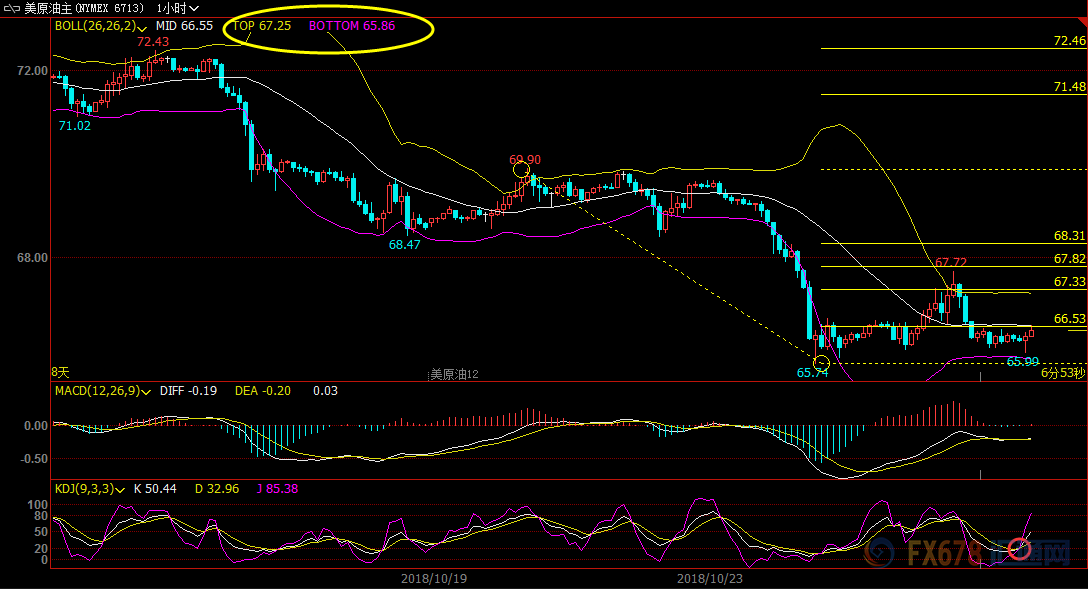
Task: Click the 69.90 high price label
Action: (525, 160)
